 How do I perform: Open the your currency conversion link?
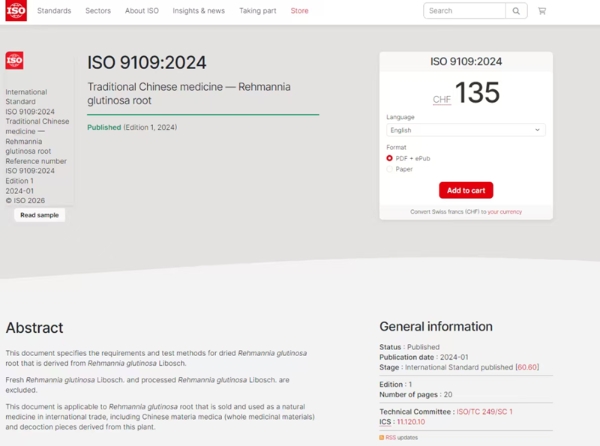pos(505,212)
